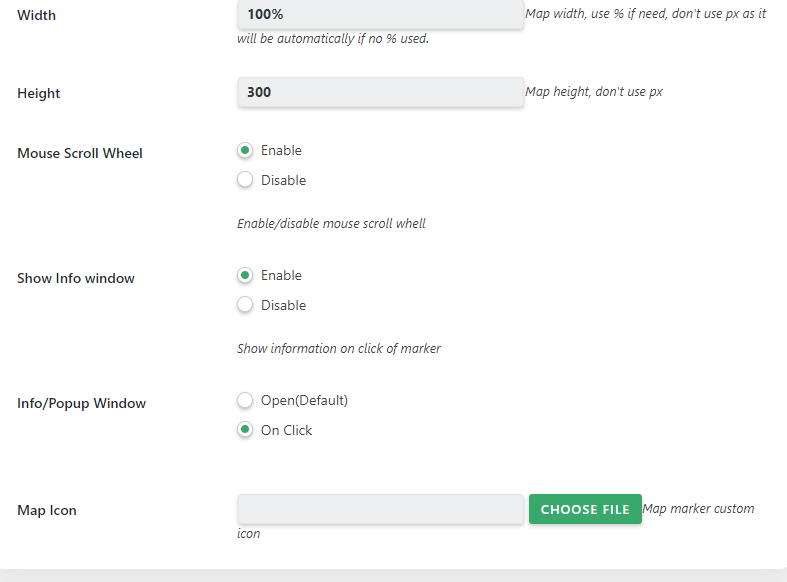Image resolution: width=787 pixels, height=582 pixels.
Task: Click the 'Show information on click of marker' text
Action: [339, 348]
